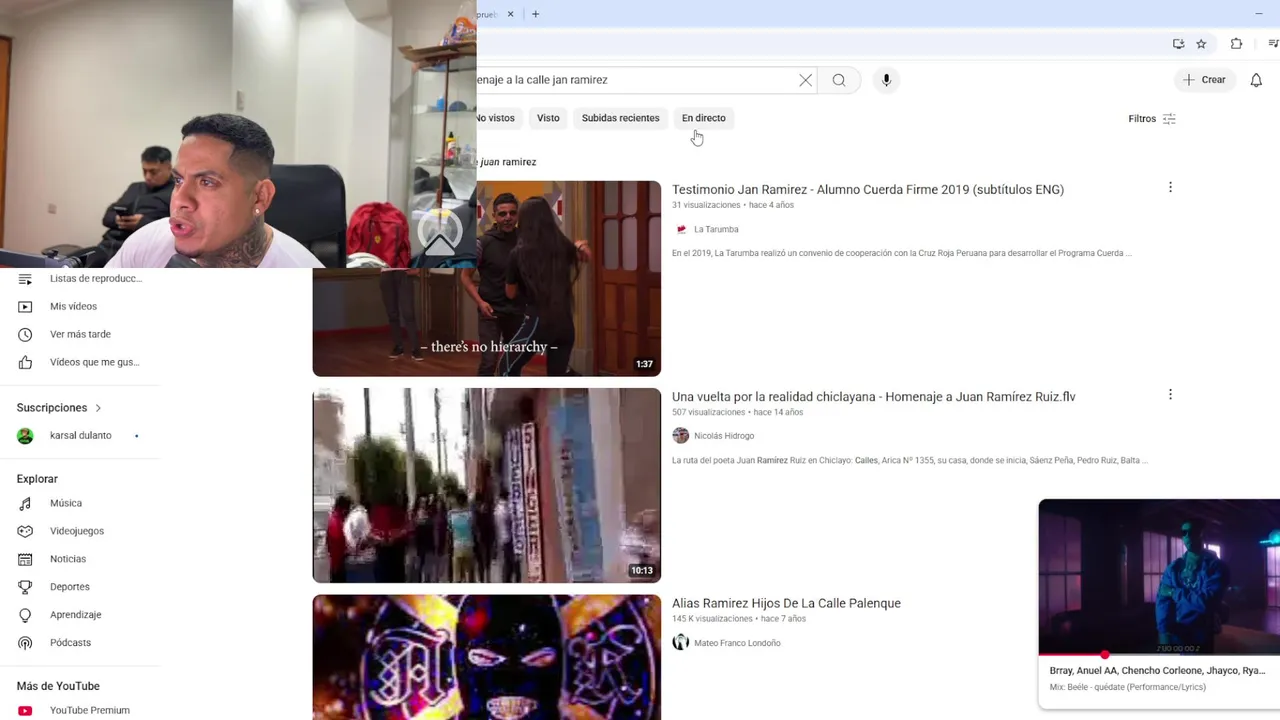
Task: Click the search snippet about La Tarumba 2019
Action: (901, 253)
